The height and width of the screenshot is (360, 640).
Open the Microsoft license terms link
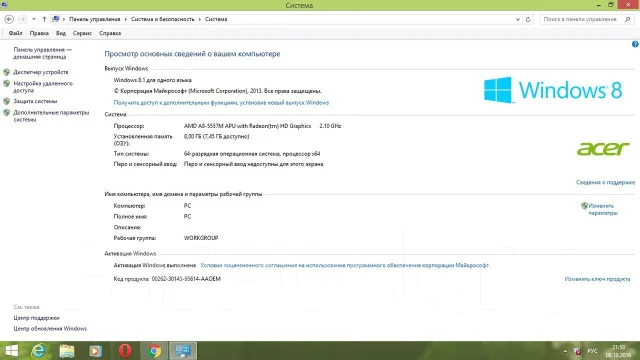pos(344,265)
